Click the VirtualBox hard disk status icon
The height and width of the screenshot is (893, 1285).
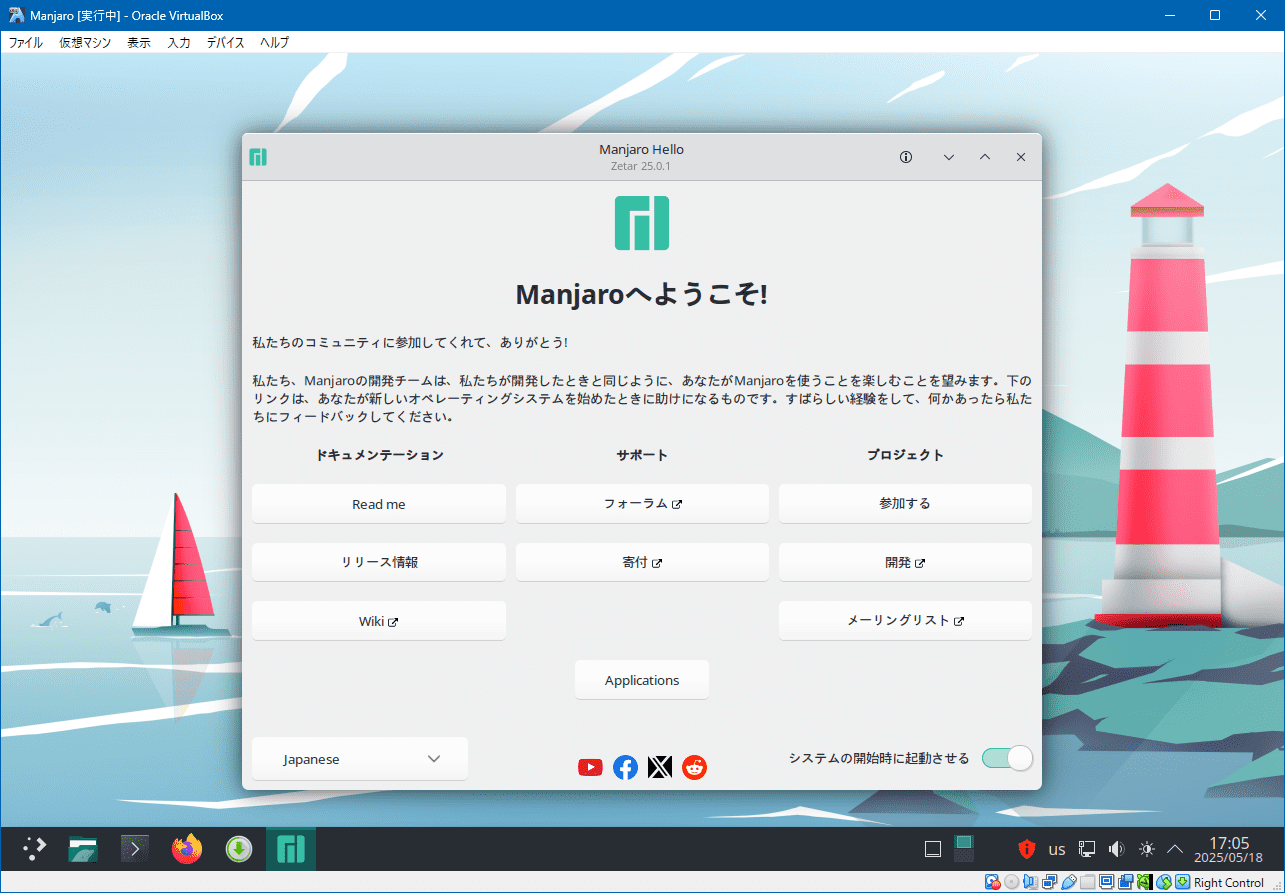993,882
